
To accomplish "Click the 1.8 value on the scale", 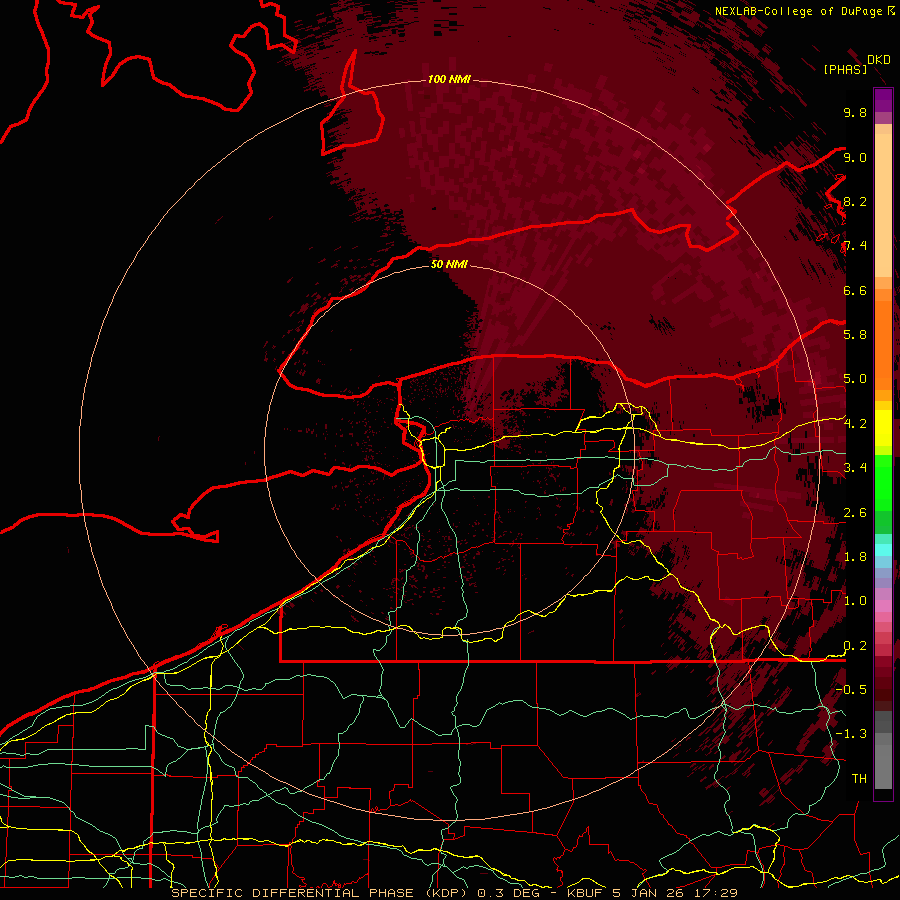I will click(855, 557).
